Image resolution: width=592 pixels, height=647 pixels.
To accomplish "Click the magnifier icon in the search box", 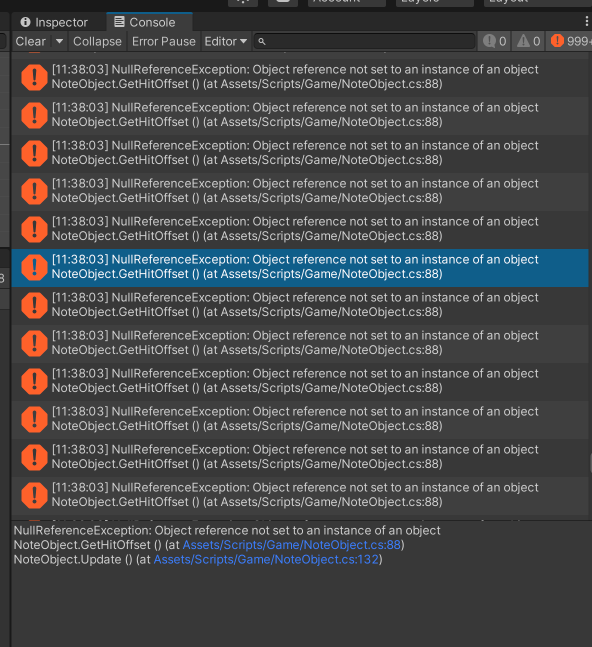I will [x=262, y=41].
